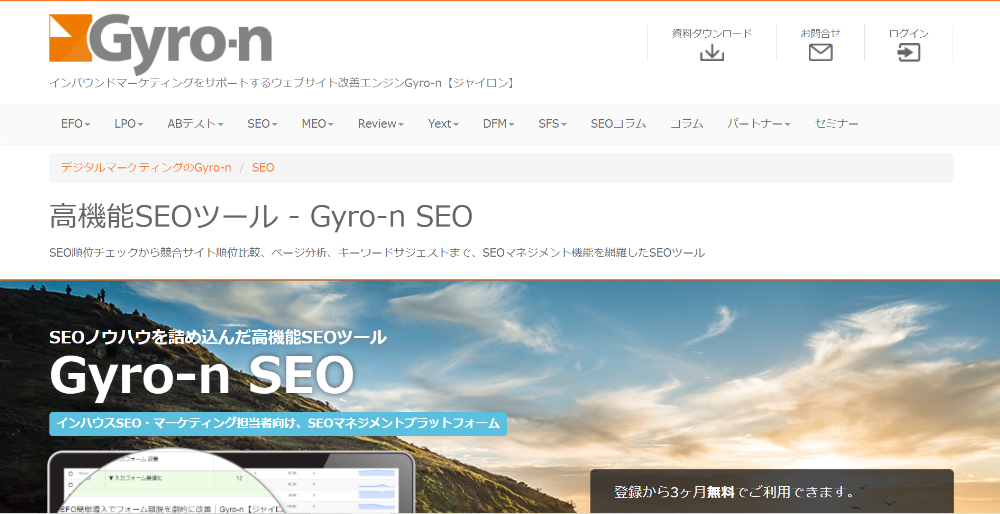Expand the Yext dropdown
The width and height of the screenshot is (1000, 514).
pos(443,124)
